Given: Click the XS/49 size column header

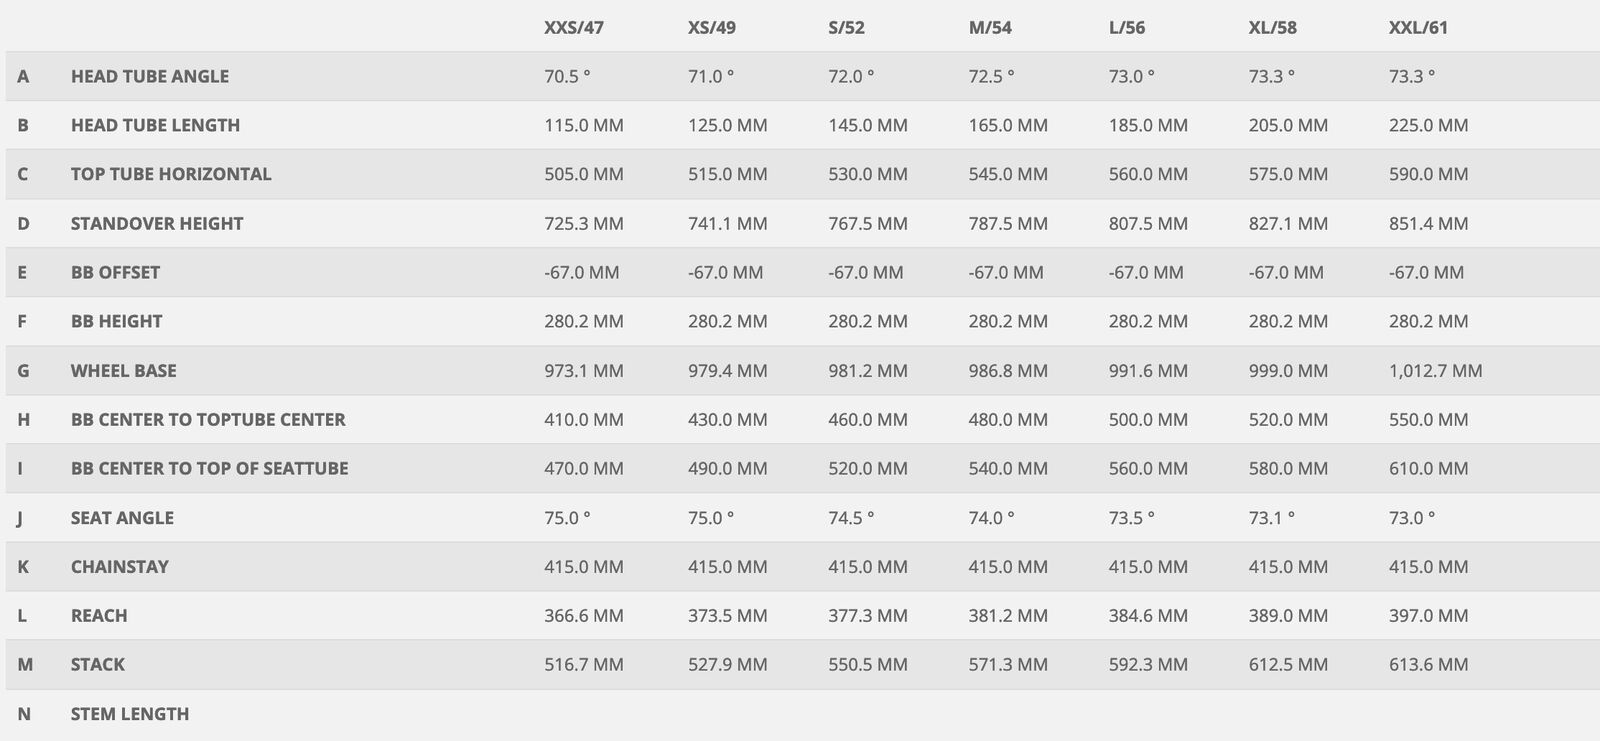Looking at the screenshot, I should click(x=711, y=27).
